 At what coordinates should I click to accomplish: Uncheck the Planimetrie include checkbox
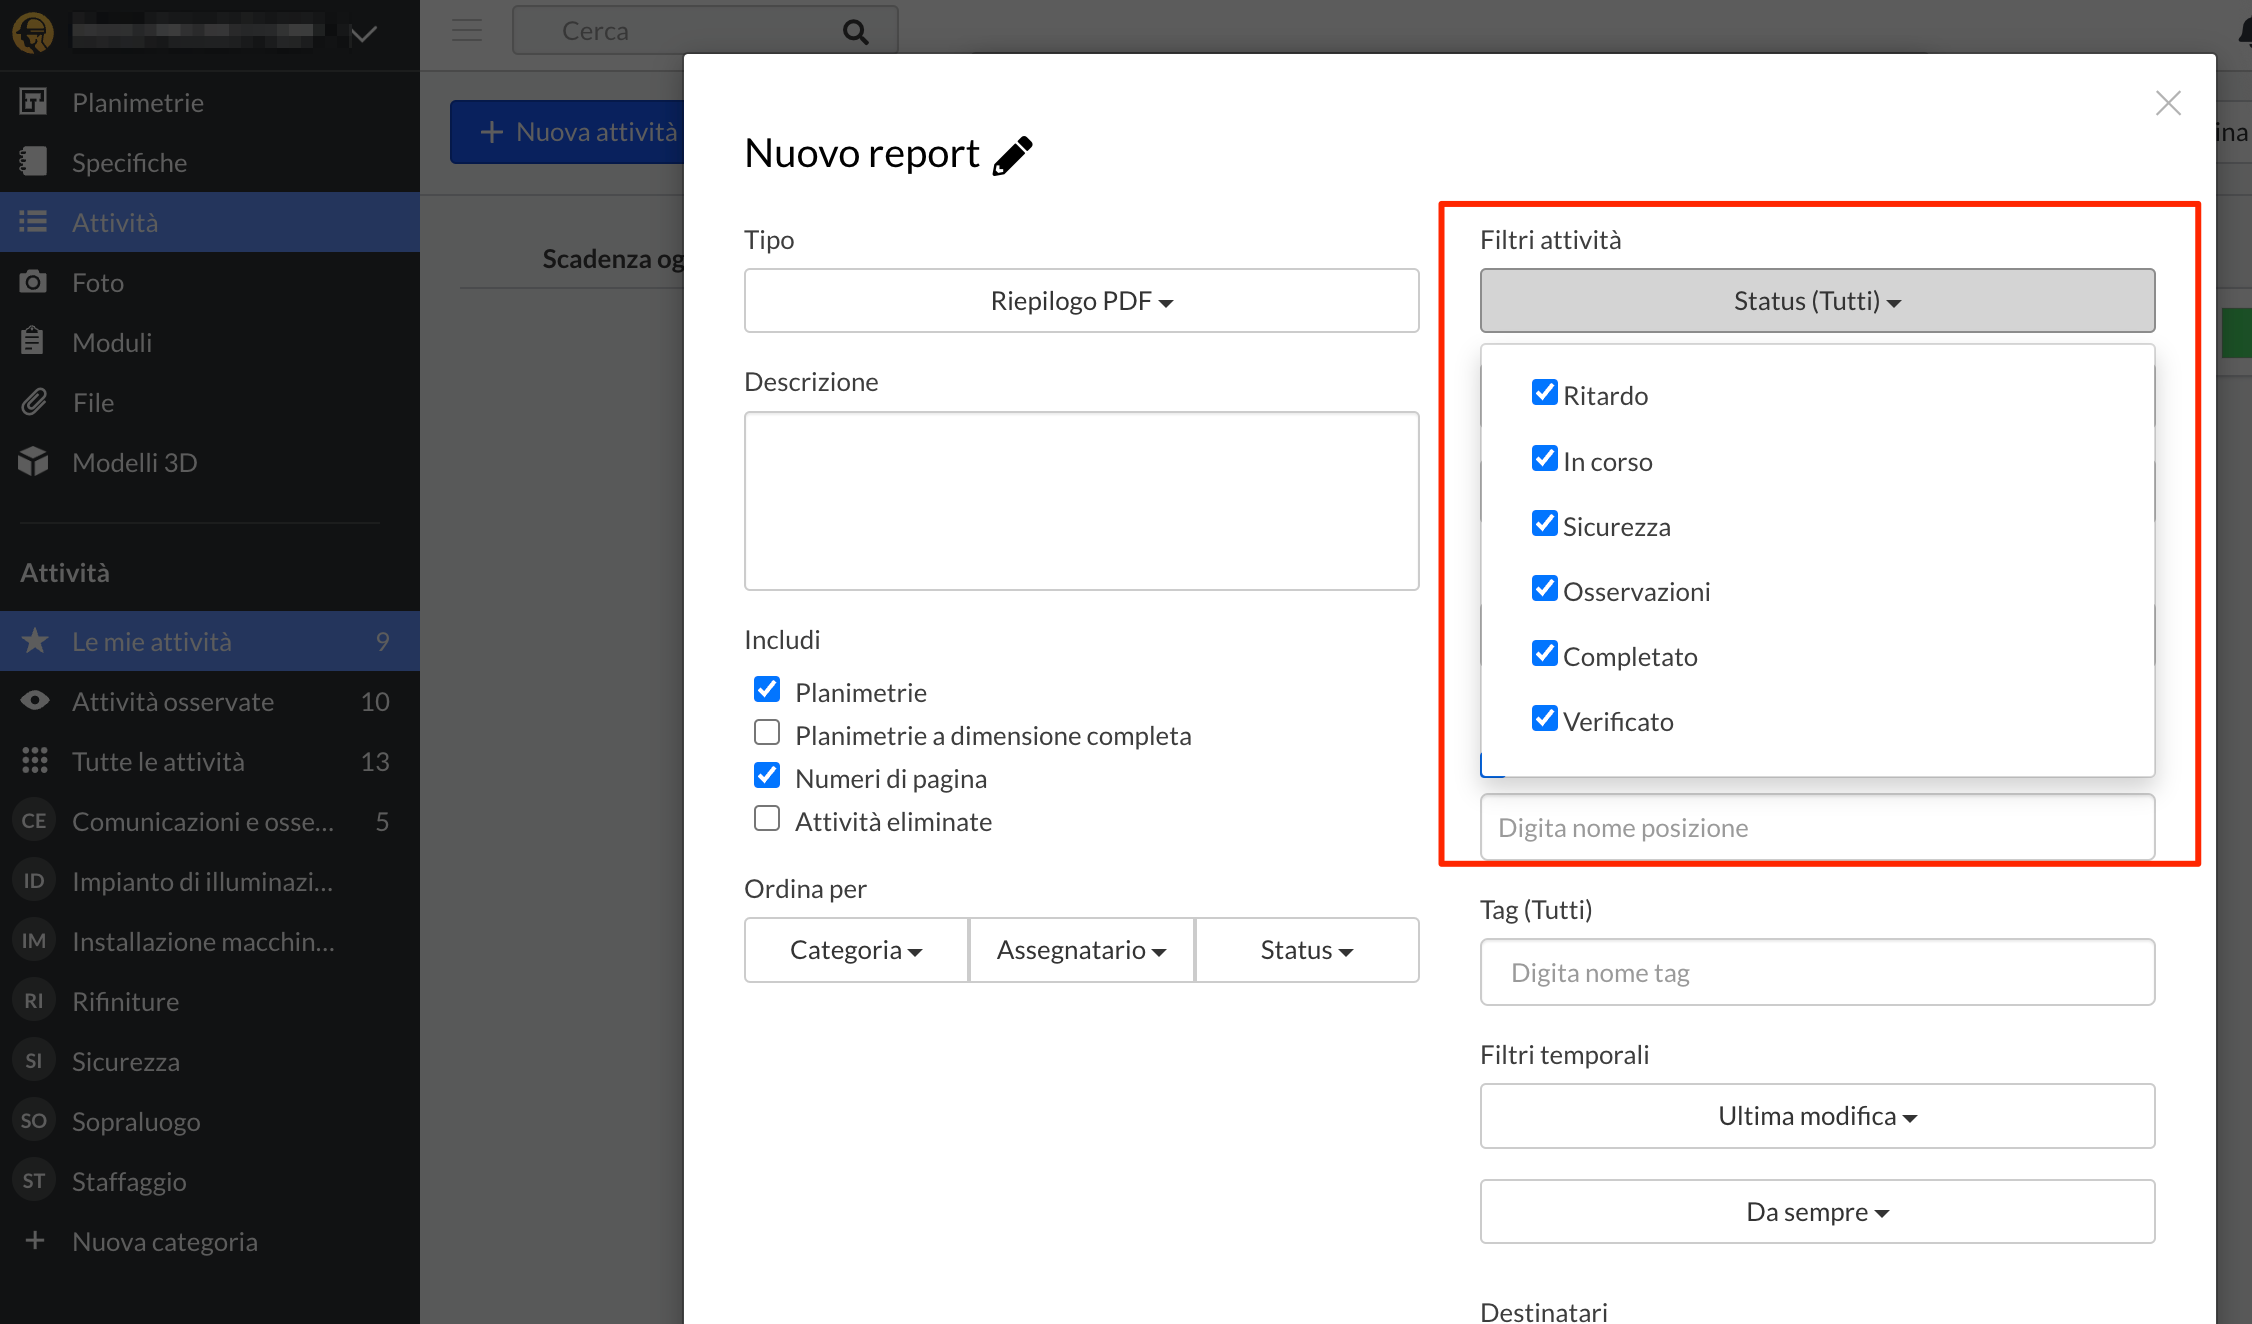(x=767, y=690)
